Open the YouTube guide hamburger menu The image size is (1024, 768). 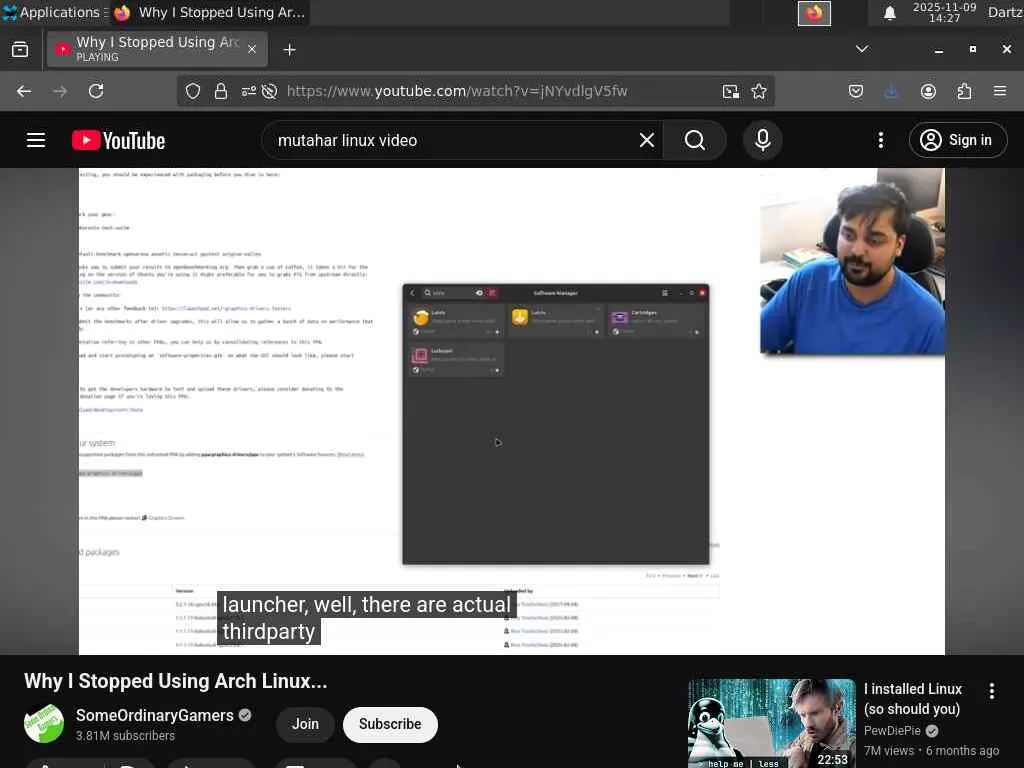[36, 140]
